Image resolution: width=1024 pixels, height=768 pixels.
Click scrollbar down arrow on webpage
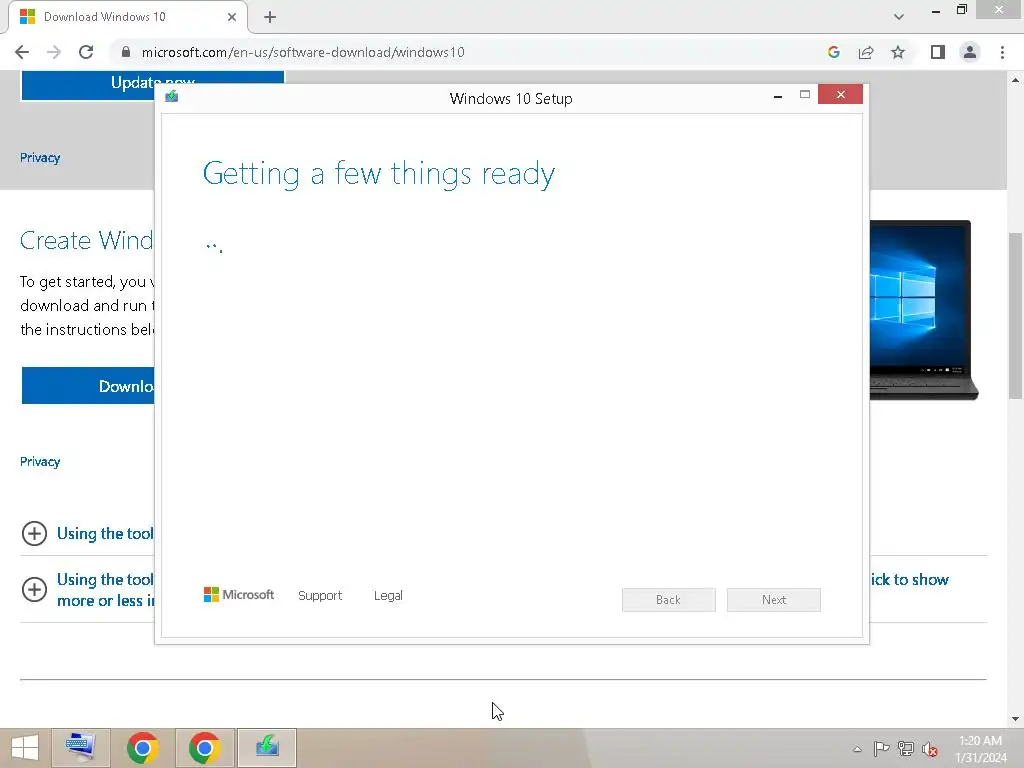point(1016,718)
